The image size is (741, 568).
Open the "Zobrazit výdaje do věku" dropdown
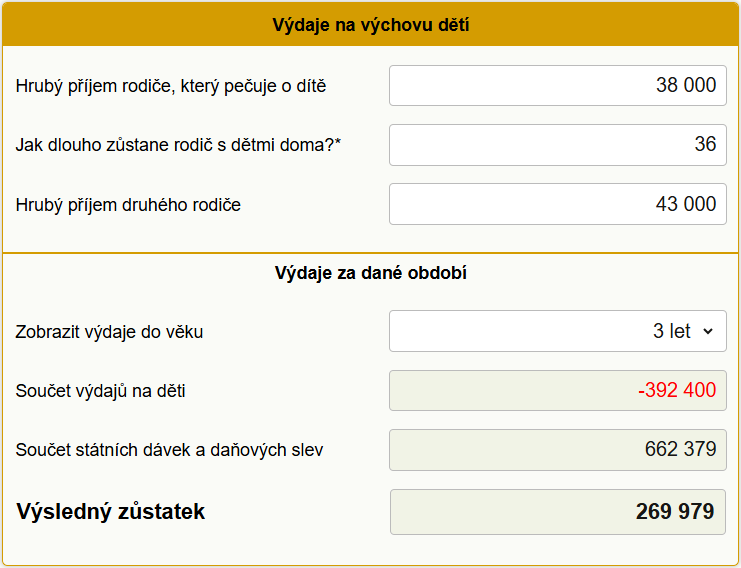[557, 331]
